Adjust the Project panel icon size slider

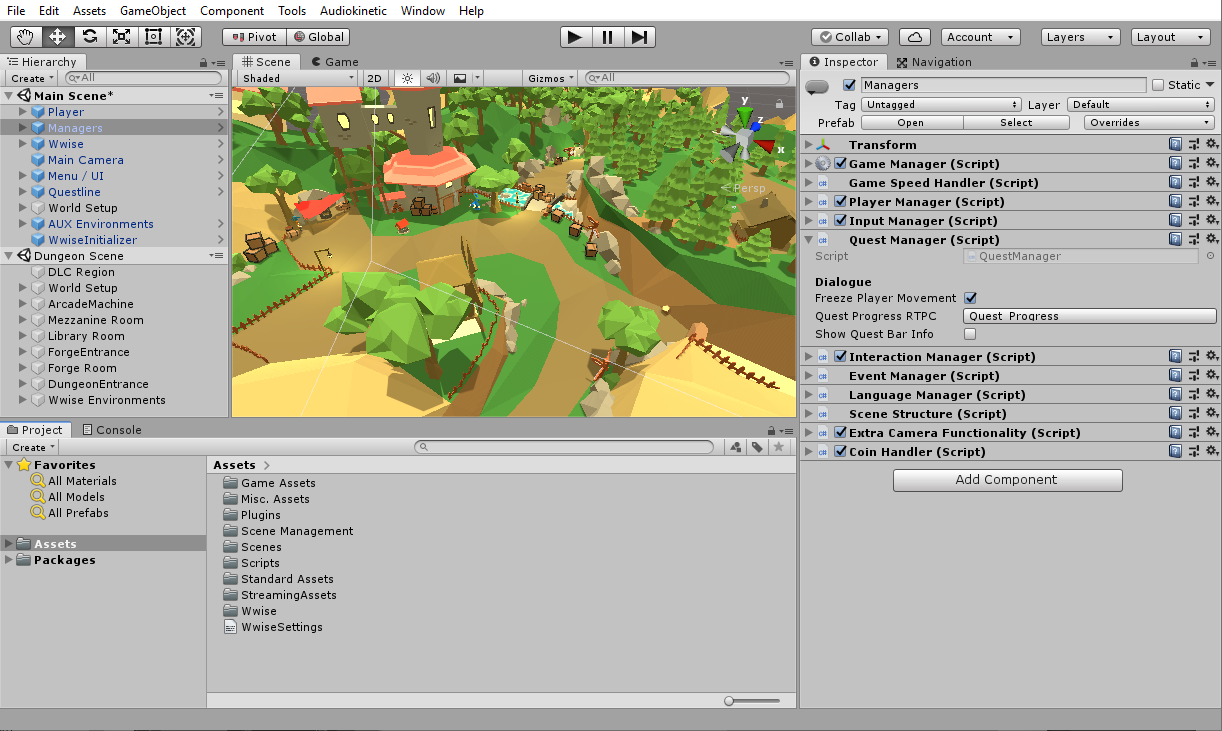pyautogui.click(x=732, y=701)
